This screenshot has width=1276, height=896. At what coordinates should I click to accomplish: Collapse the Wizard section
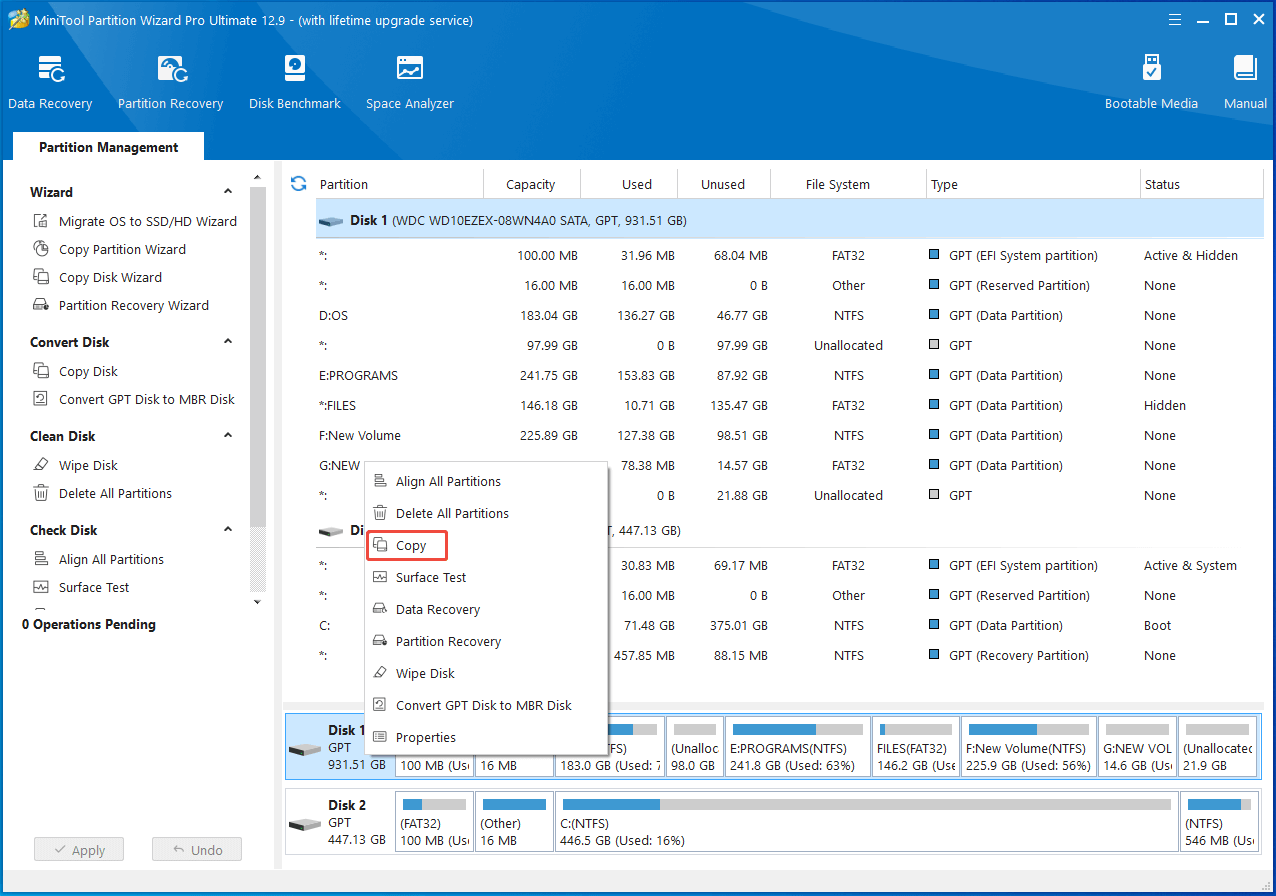pos(228,192)
